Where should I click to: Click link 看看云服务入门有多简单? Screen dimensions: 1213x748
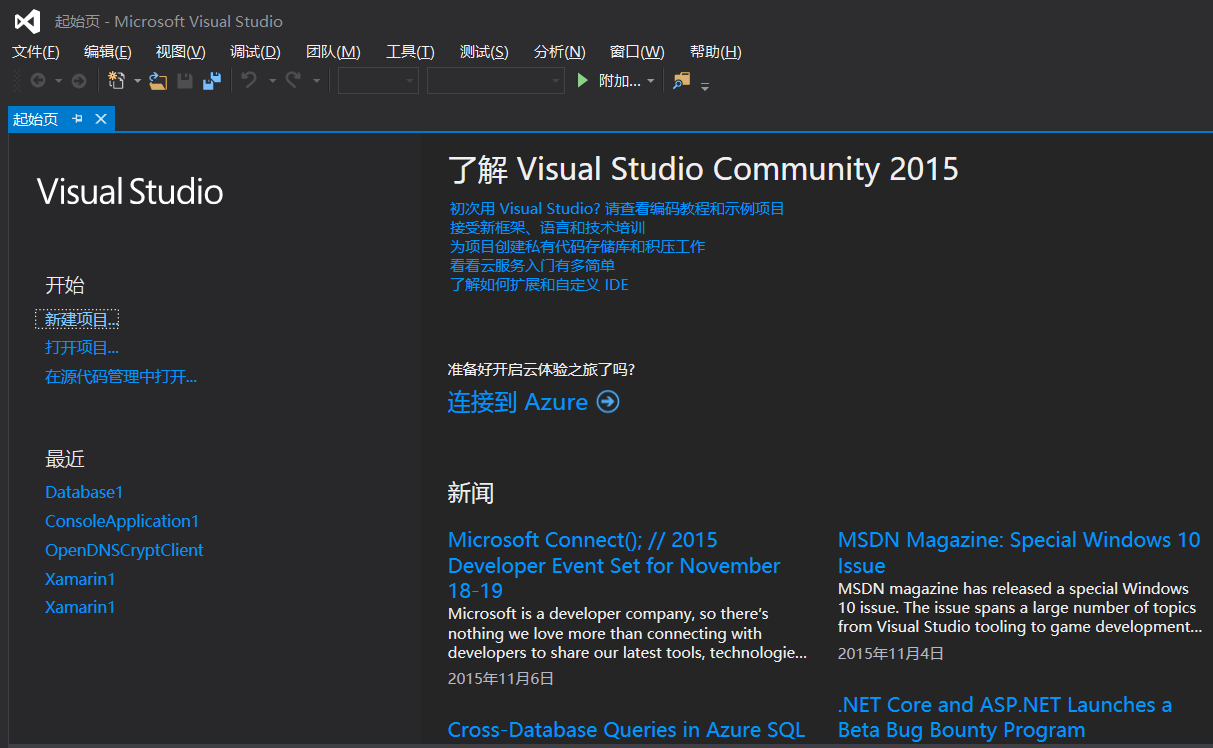coord(532,266)
